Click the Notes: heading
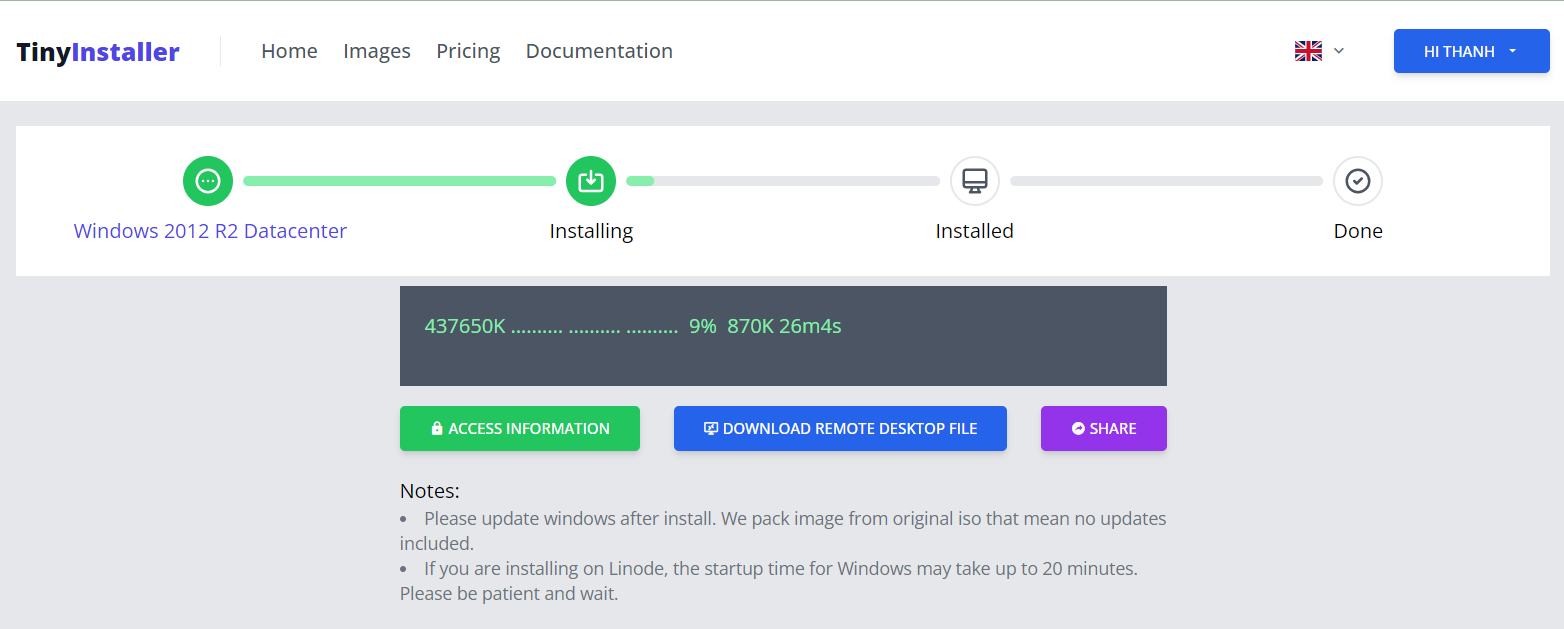 point(429,491)
